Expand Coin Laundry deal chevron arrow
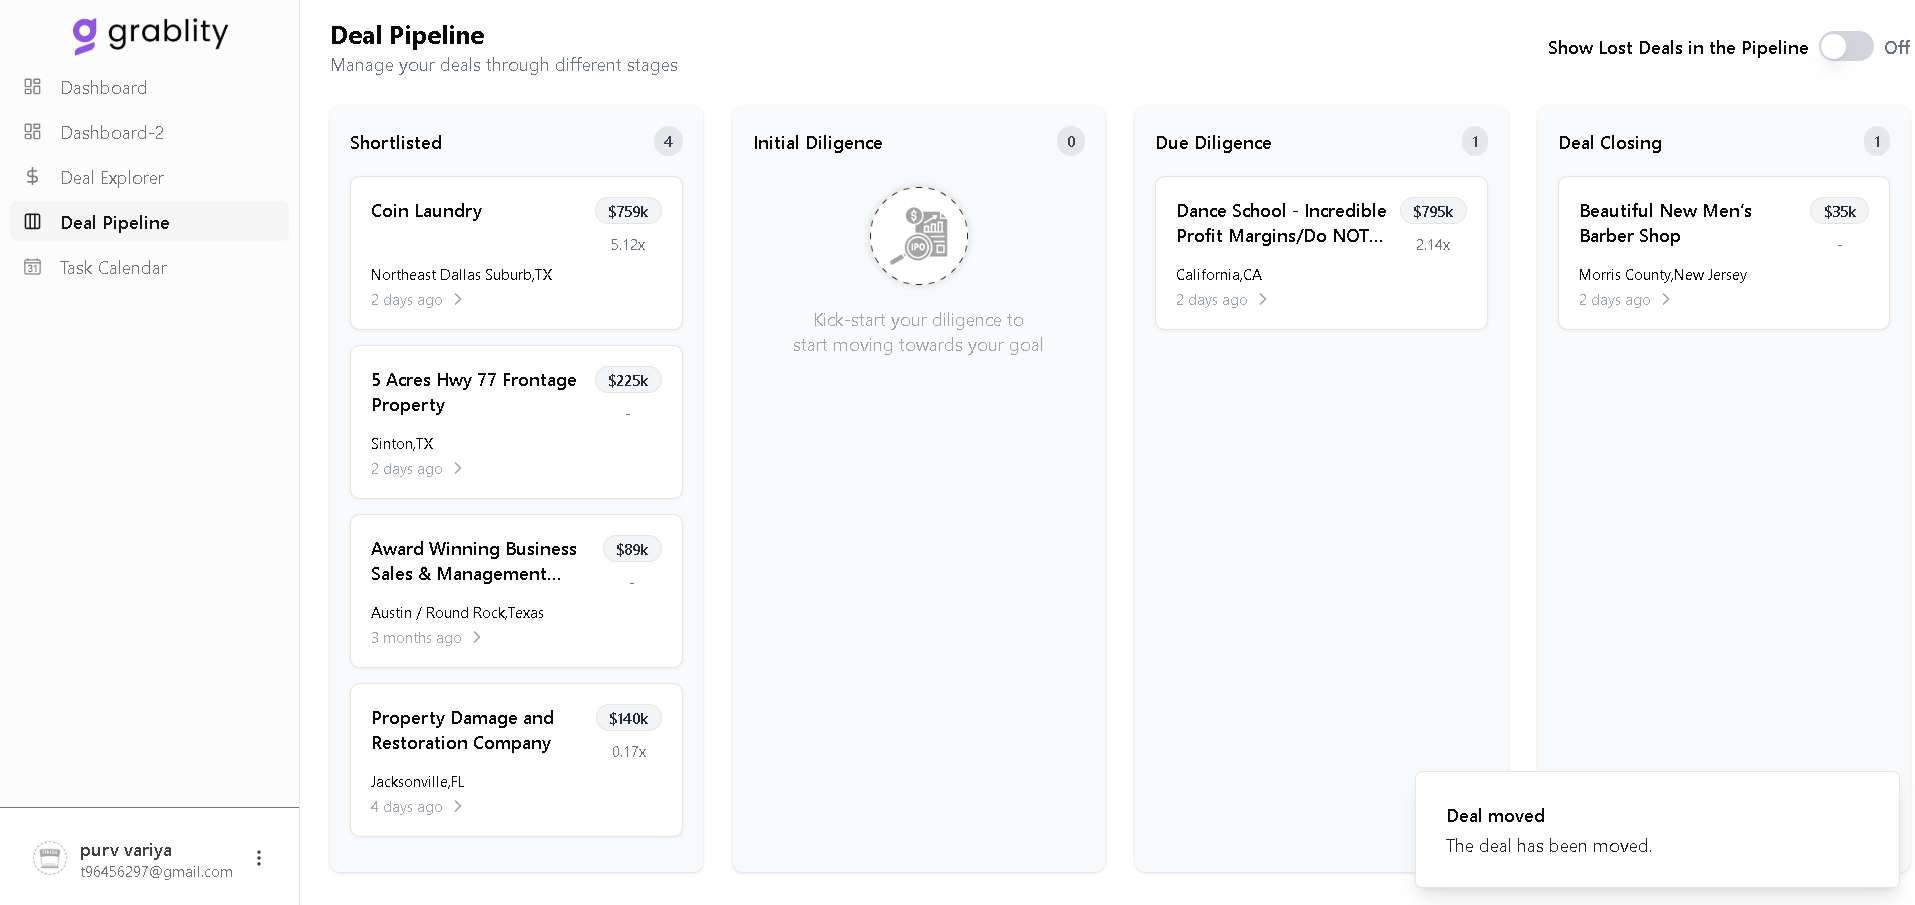1915x905 pixels. click(x=458, y=299)
